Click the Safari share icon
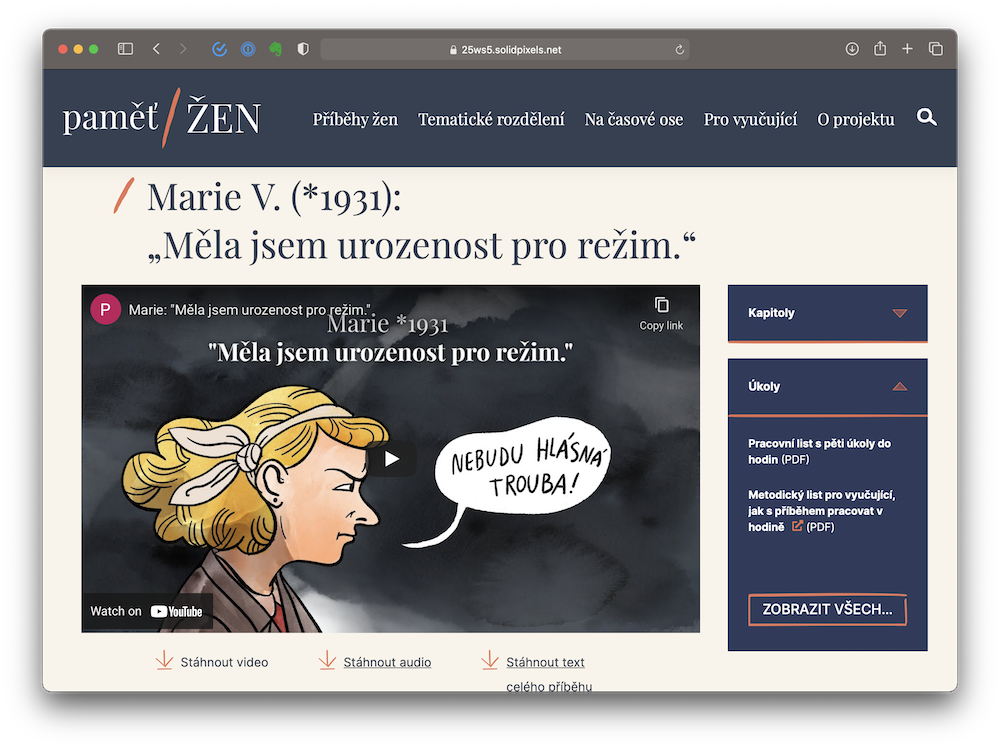The image size is (1000, 748). point(880,49)
